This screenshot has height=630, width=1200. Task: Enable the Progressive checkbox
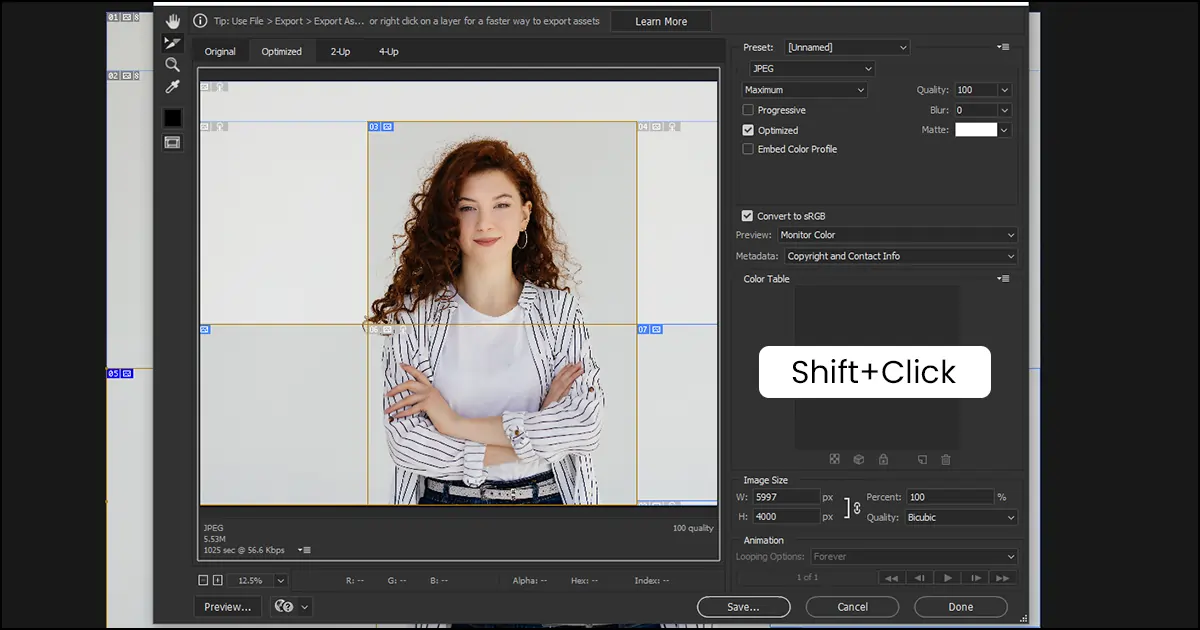747,109
